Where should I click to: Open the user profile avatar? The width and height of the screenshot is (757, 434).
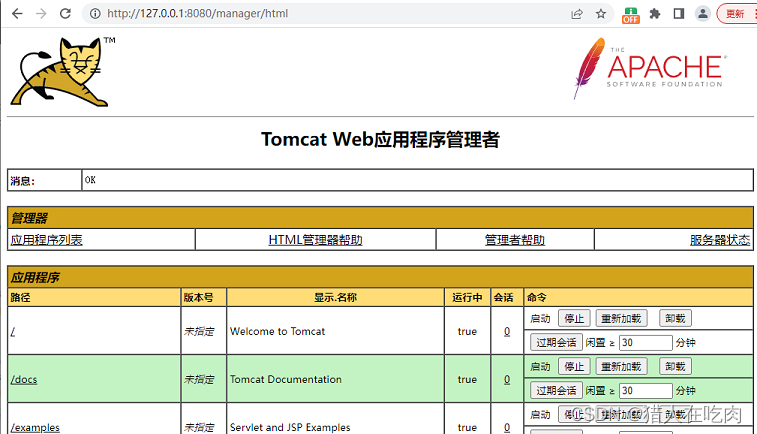[x=703, y=14]
